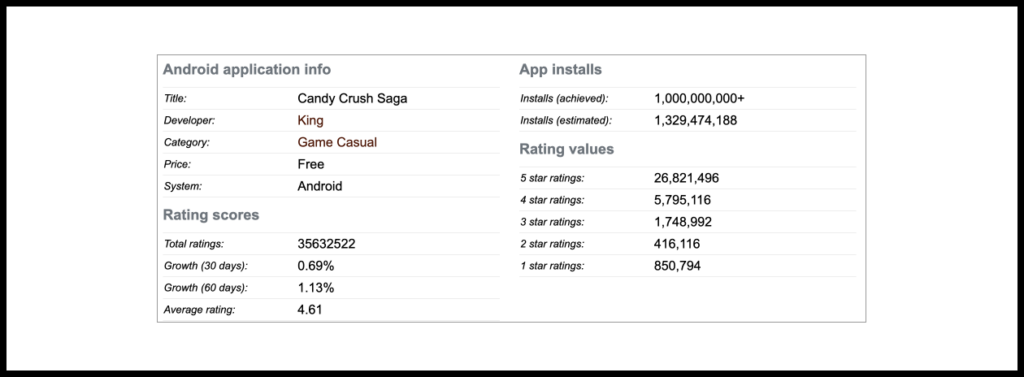Select the total ratings value 35632522
This screenshot has height=377, width=1024.
[327, 244]
